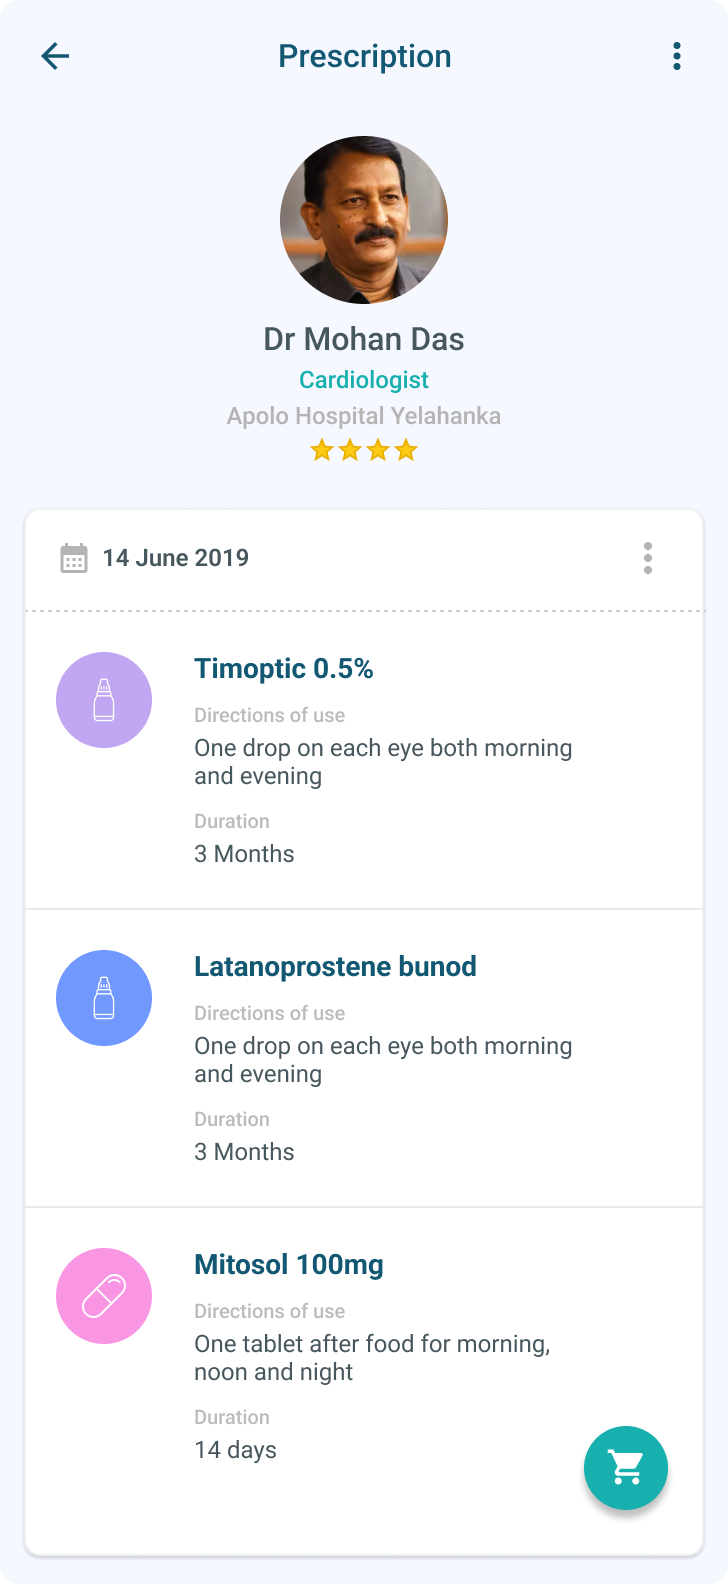Open Apolo Hospital Yelahanka location text
The width and height of the screenshot is (728, 1584).
coord(364,416)
